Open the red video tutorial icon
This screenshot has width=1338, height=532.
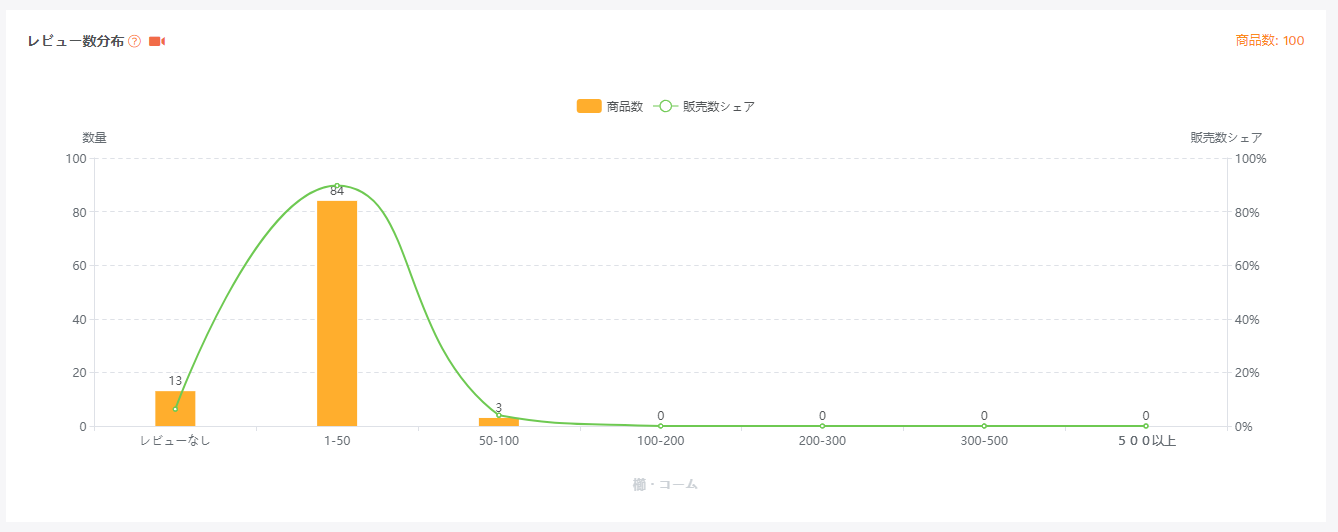coord(157,41)
